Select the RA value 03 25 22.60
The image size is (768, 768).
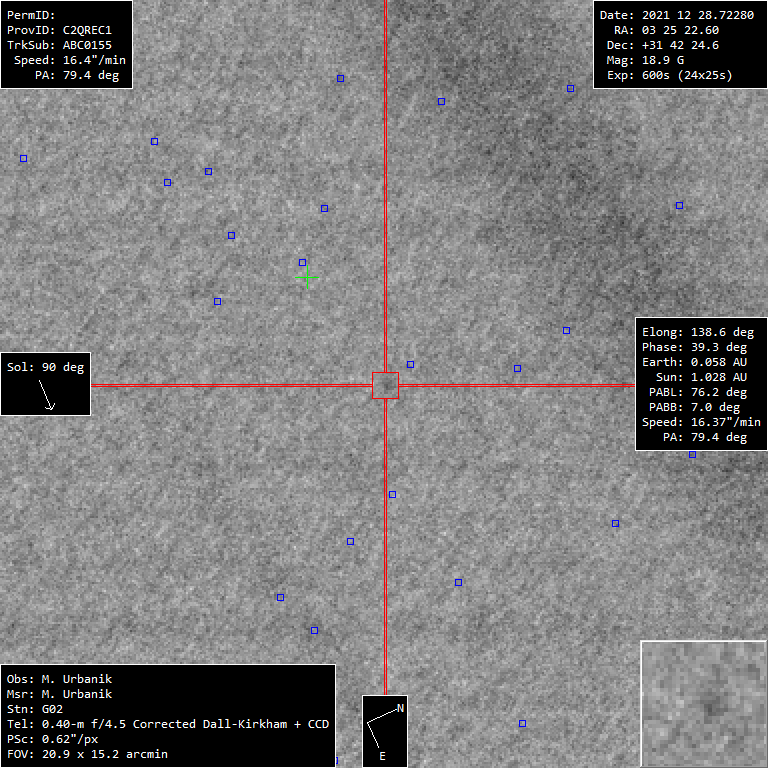point(680,30)
